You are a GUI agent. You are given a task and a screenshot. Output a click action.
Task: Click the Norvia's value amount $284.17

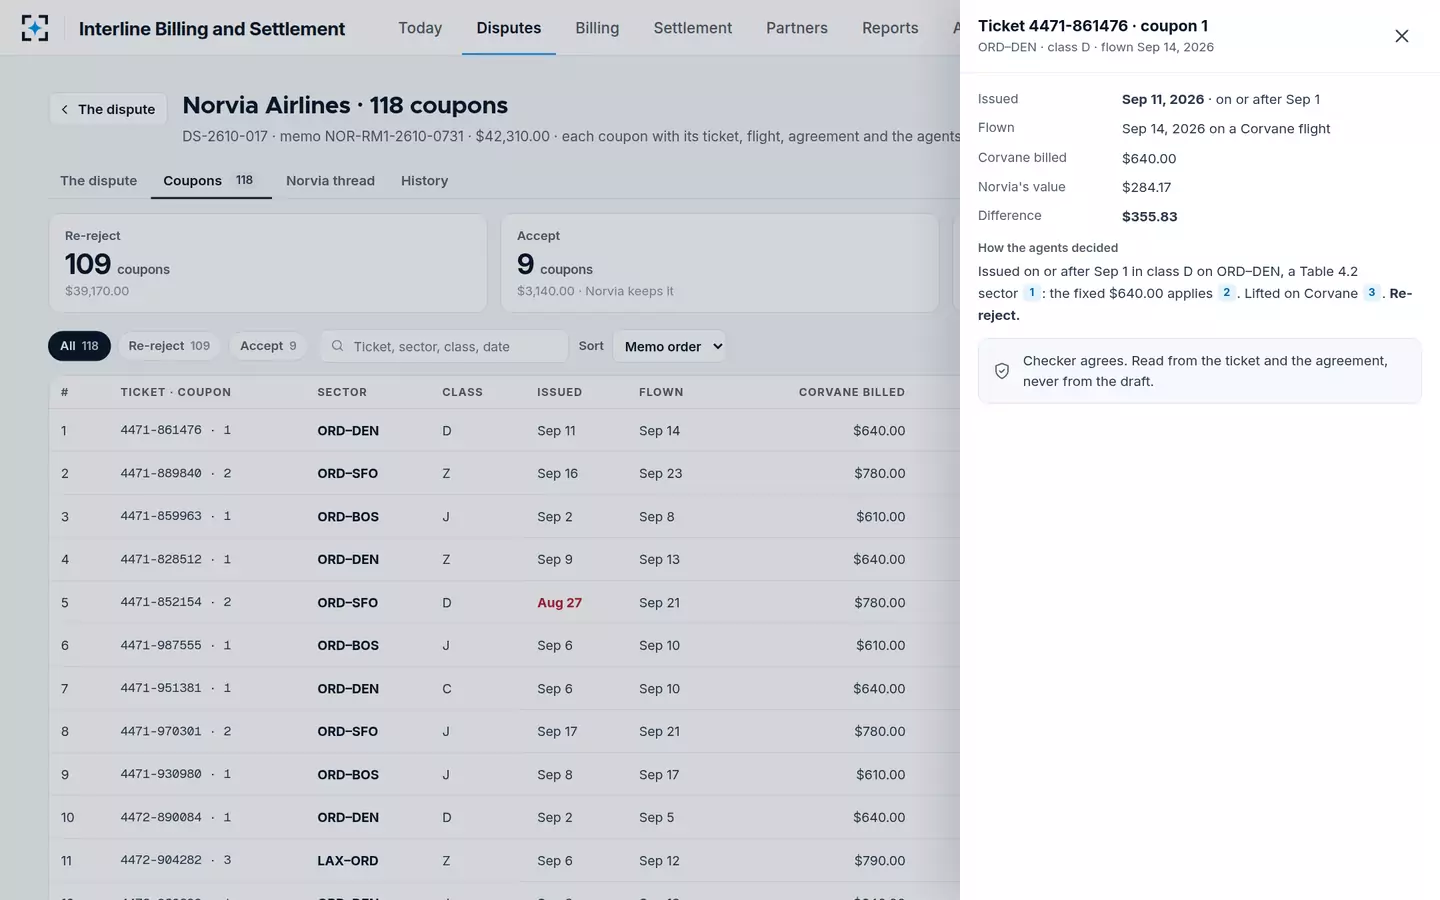click(1146, 187)
